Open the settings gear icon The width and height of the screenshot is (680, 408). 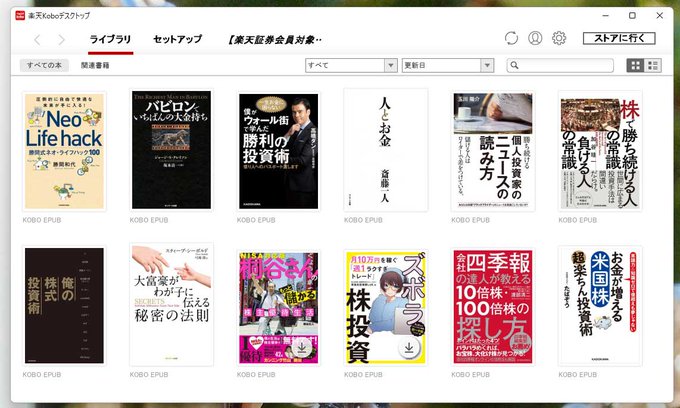pyautogui.click(x=559, y=38)
